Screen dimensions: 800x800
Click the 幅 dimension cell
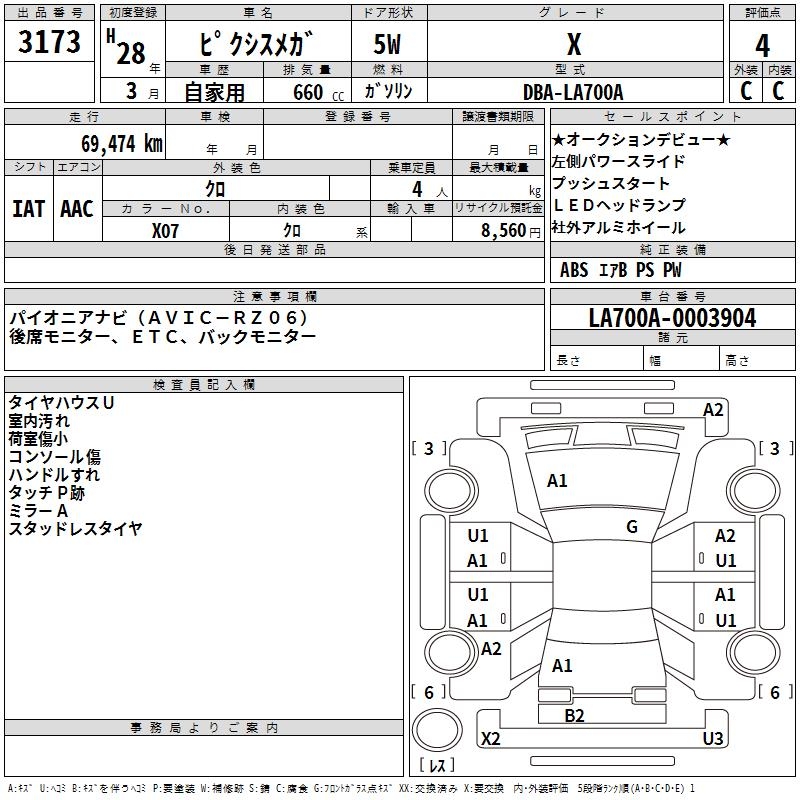681,360
